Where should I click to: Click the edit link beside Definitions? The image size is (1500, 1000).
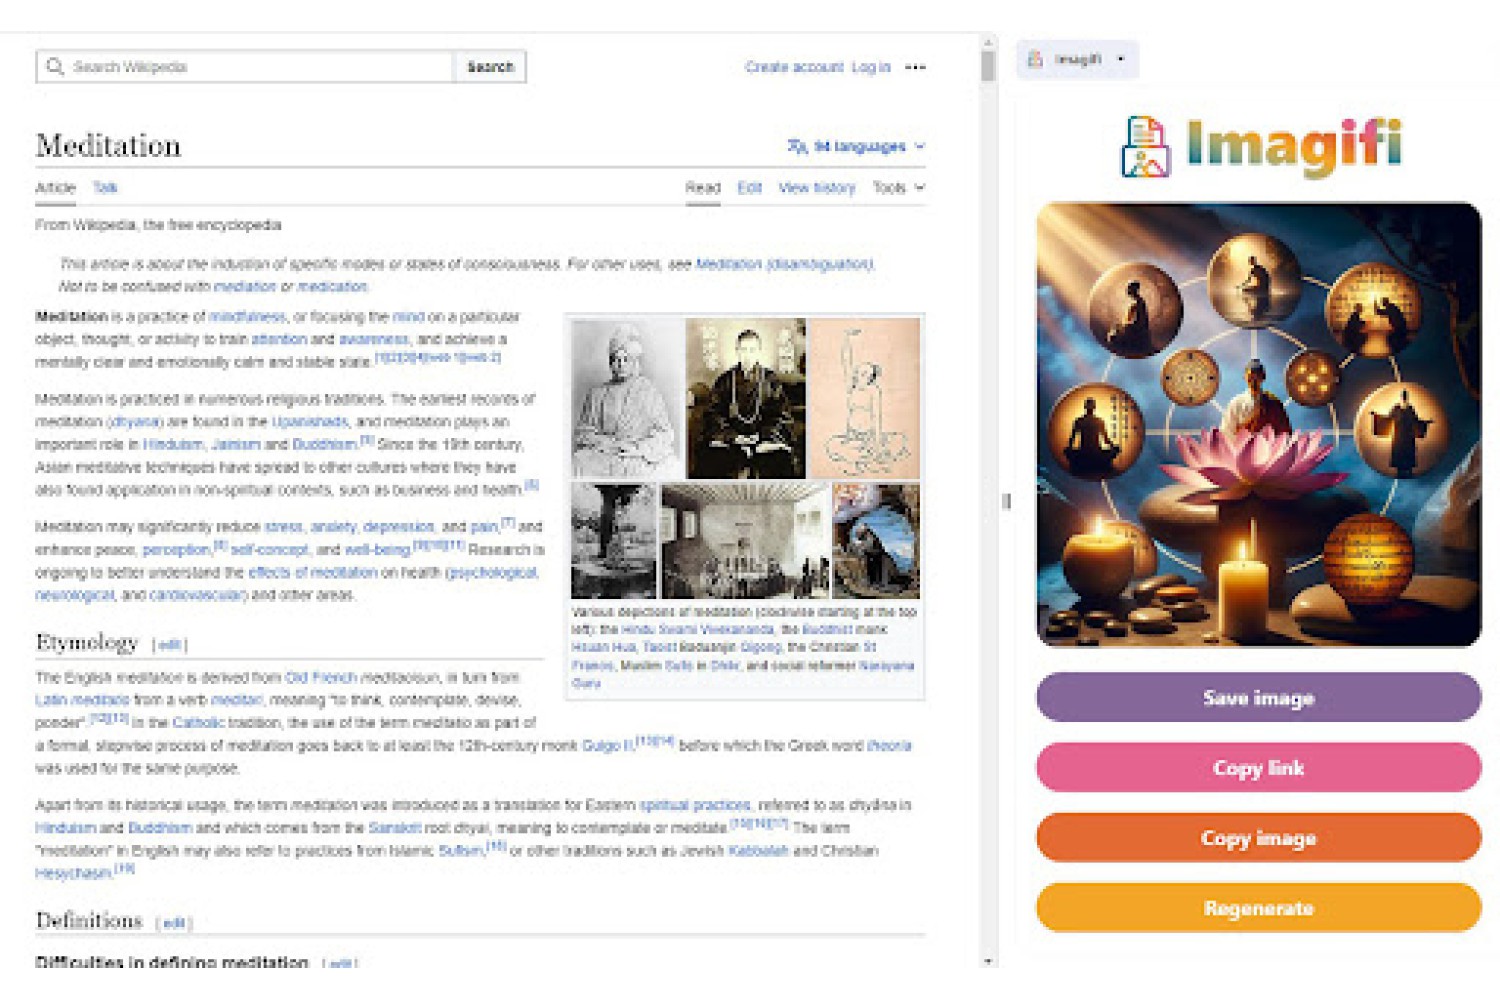point(174,923)
